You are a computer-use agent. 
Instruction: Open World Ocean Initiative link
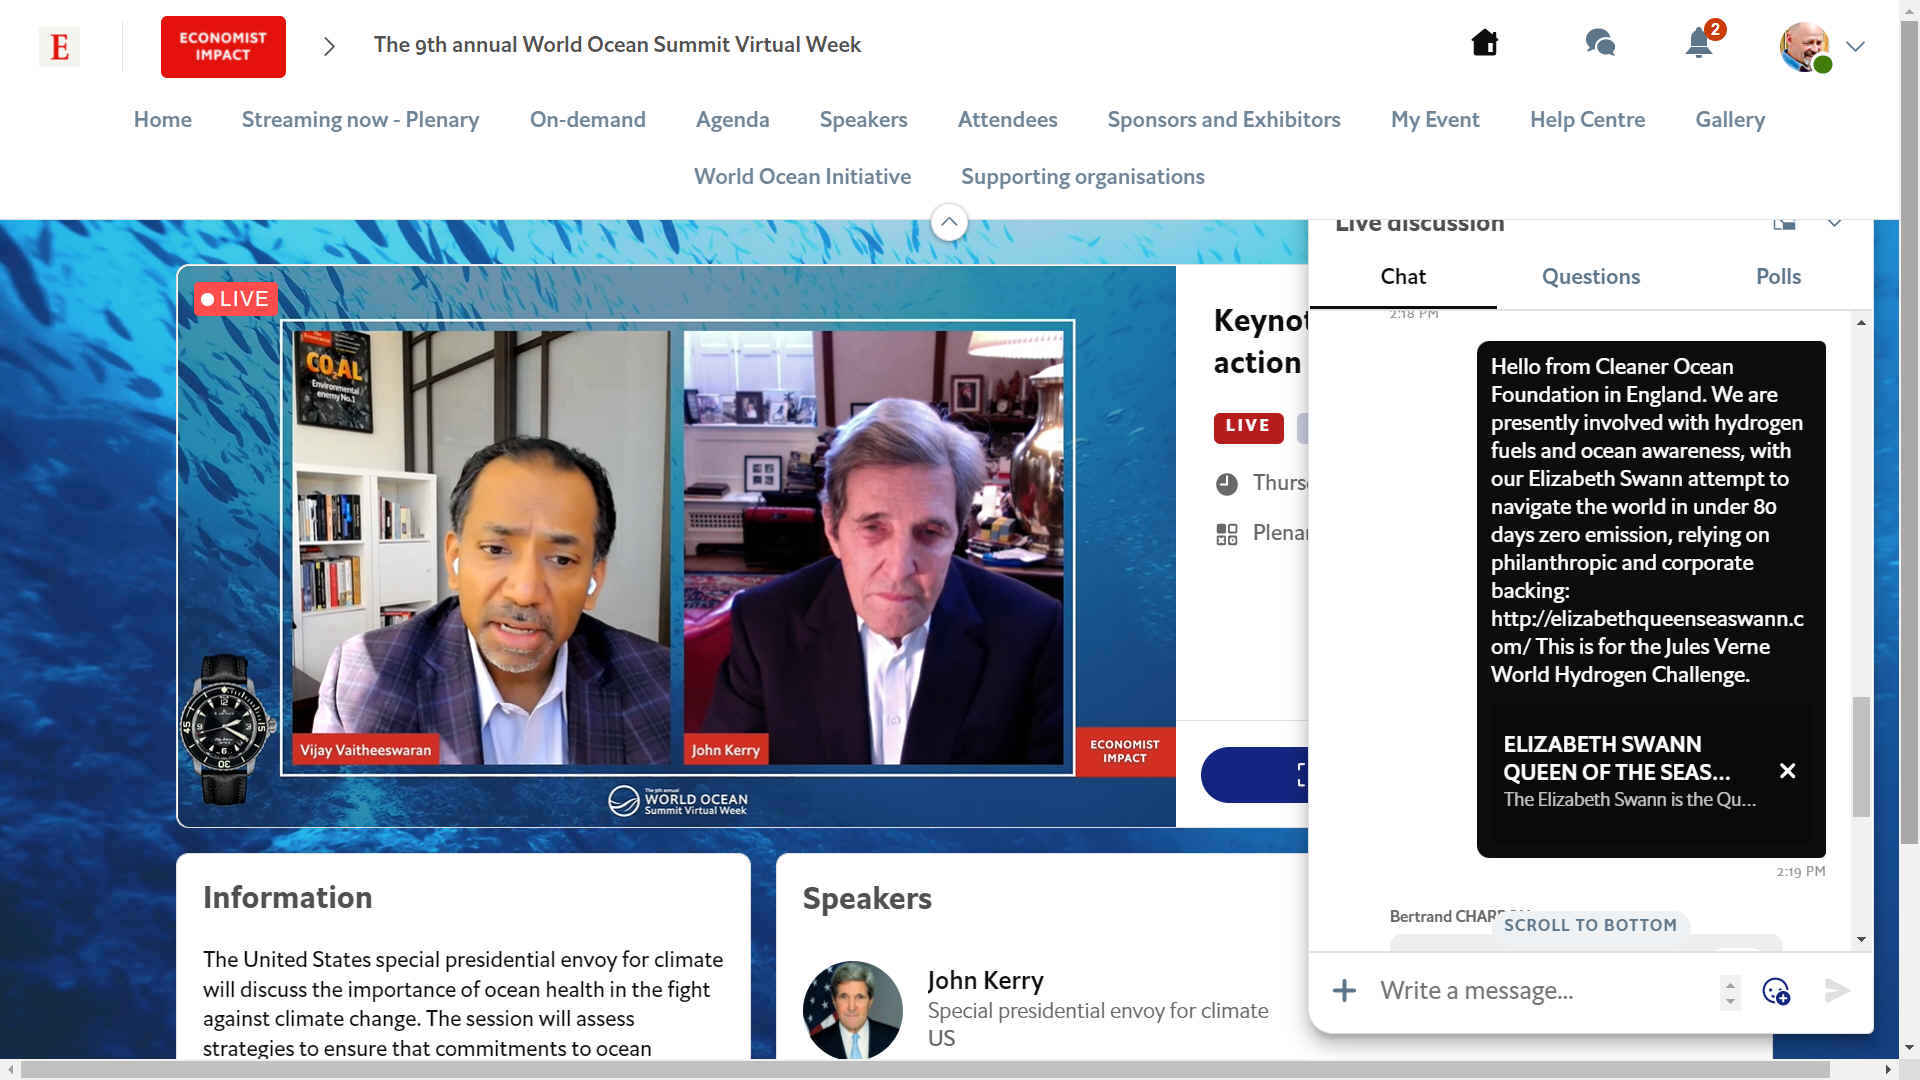[x=803, y=176]
